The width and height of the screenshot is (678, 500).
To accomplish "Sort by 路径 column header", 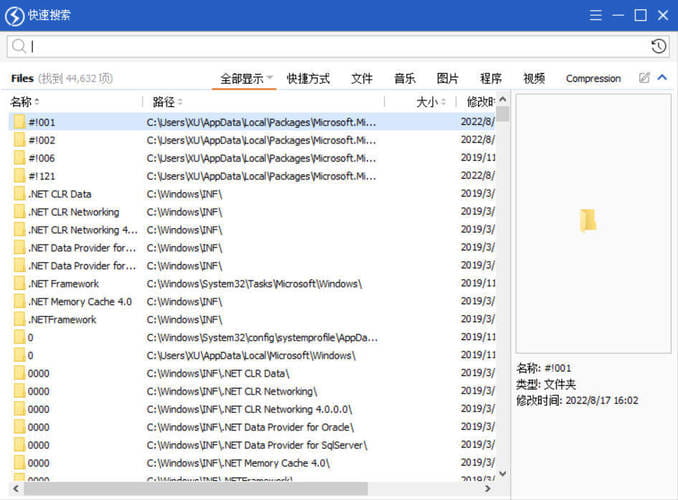I will pos(165,102).
